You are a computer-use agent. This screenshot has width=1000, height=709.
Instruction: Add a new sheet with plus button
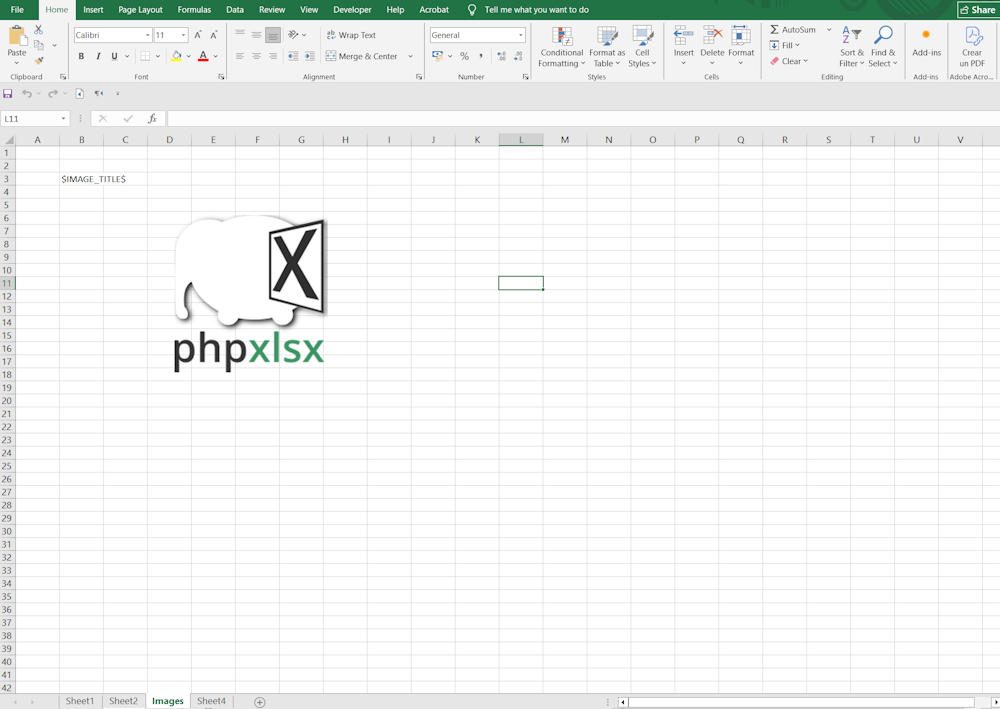(260, 702)
